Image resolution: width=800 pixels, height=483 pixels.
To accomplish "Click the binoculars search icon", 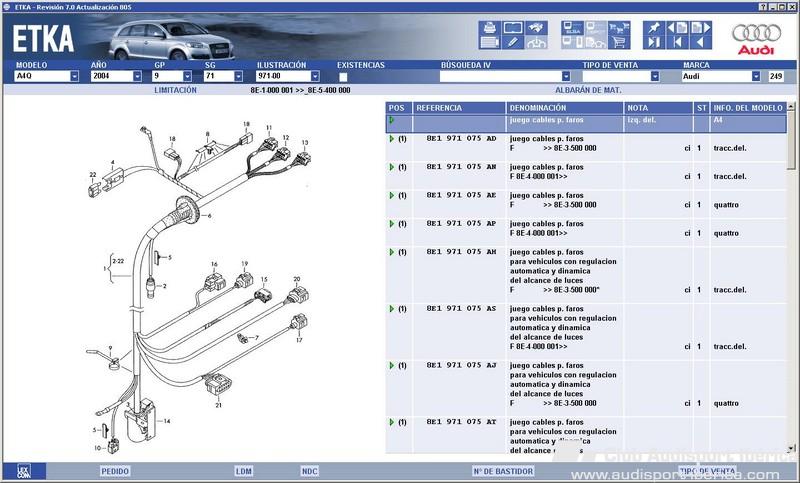I will (x=536, y=28).
